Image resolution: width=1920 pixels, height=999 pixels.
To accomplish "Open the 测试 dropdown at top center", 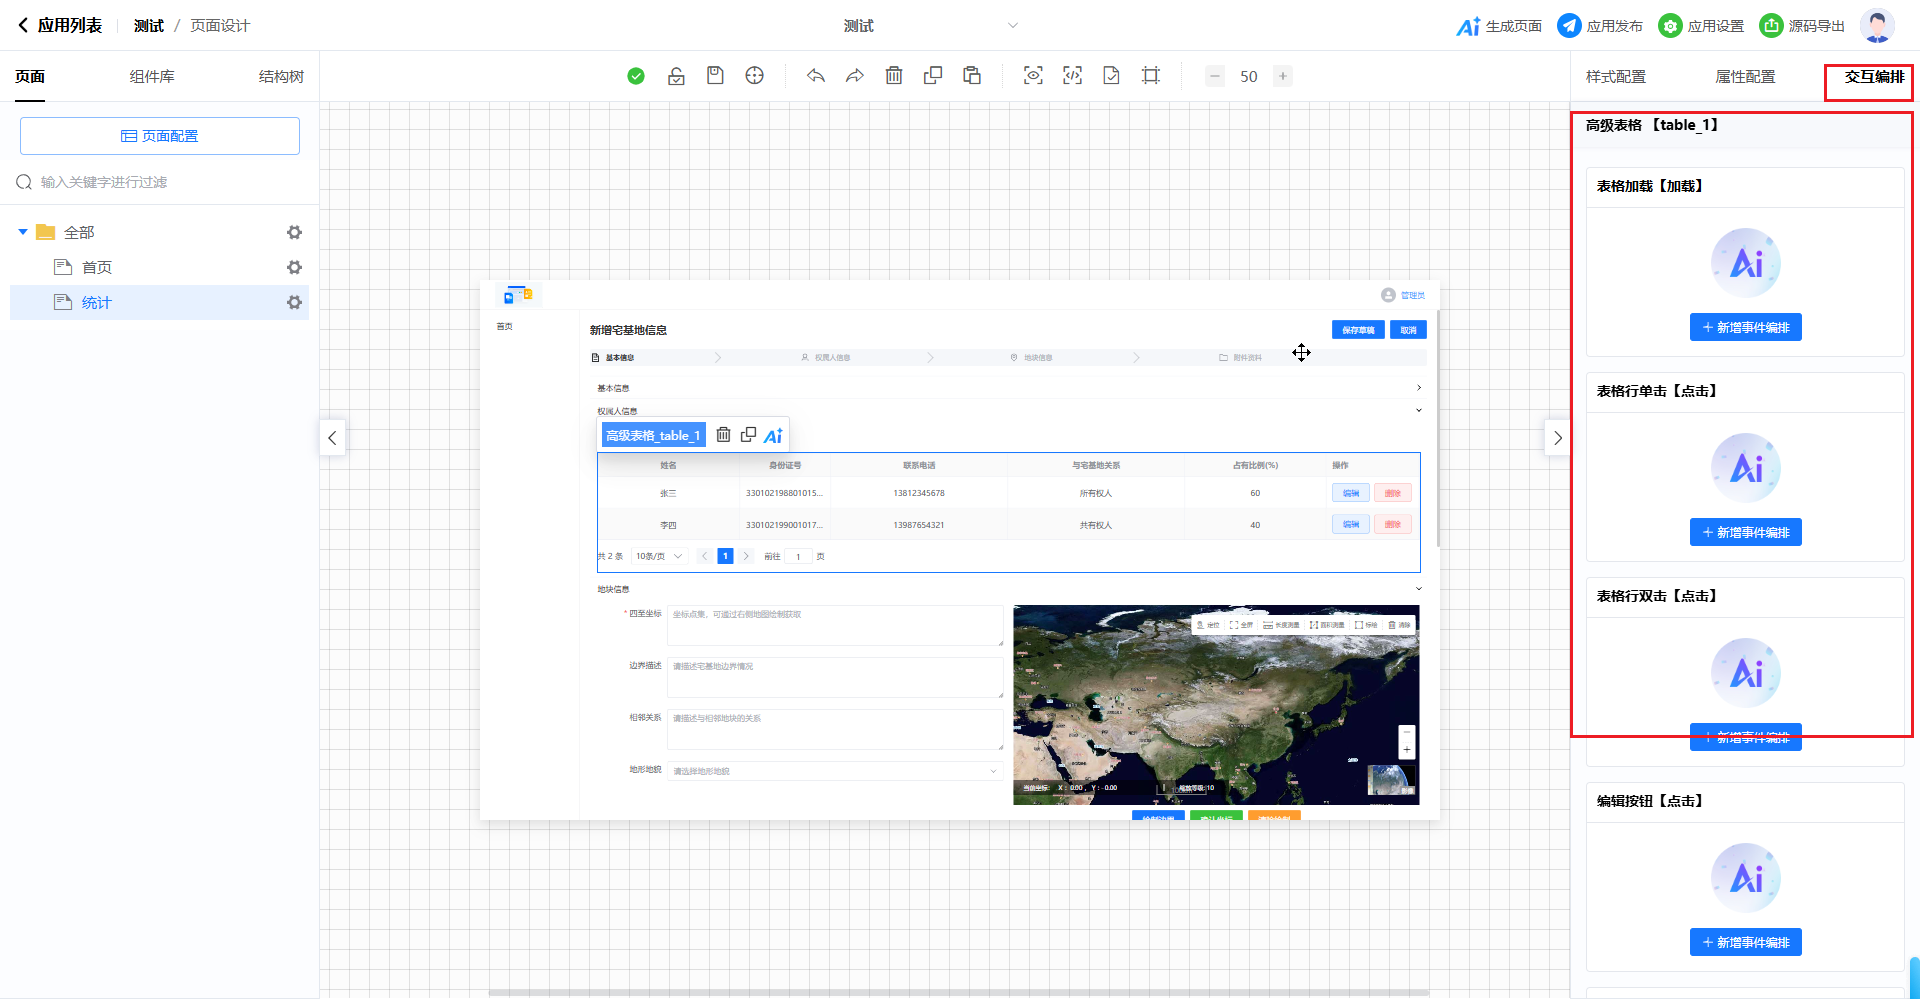I will coord(1012,26).
